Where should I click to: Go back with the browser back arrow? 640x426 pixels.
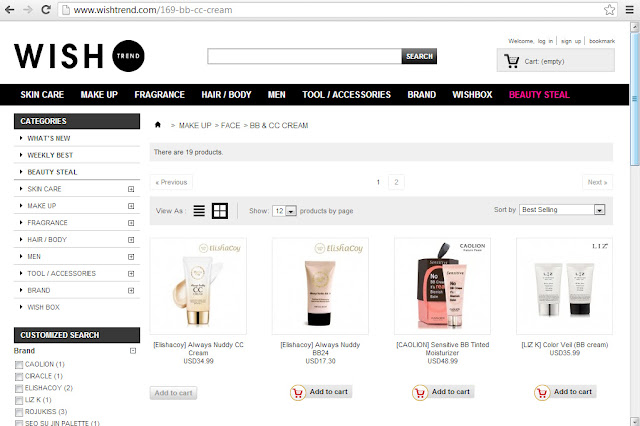tap(9, 9)
